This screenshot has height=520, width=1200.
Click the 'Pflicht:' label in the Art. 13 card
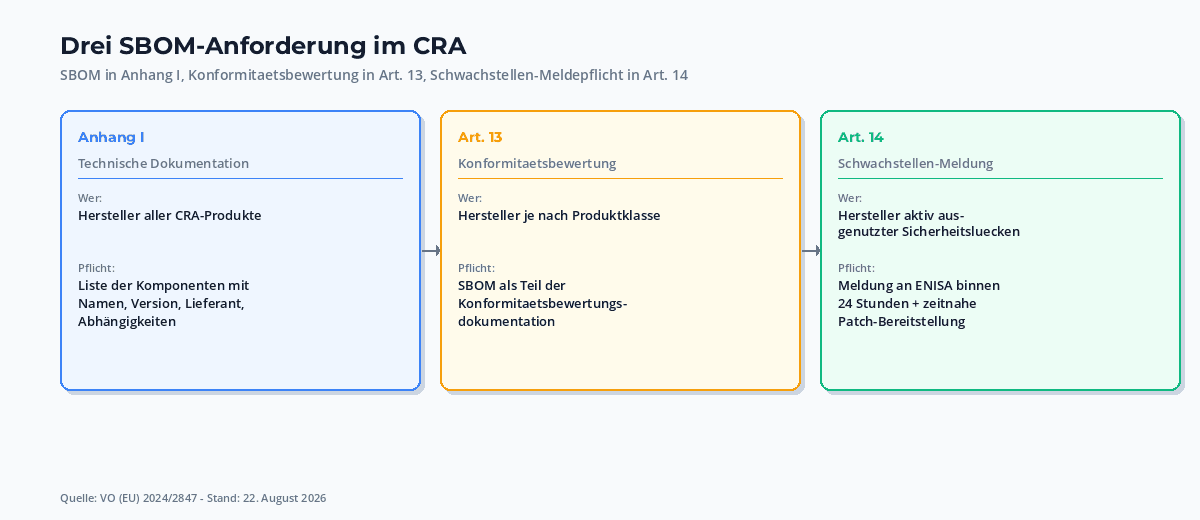(x=476, y=268)
